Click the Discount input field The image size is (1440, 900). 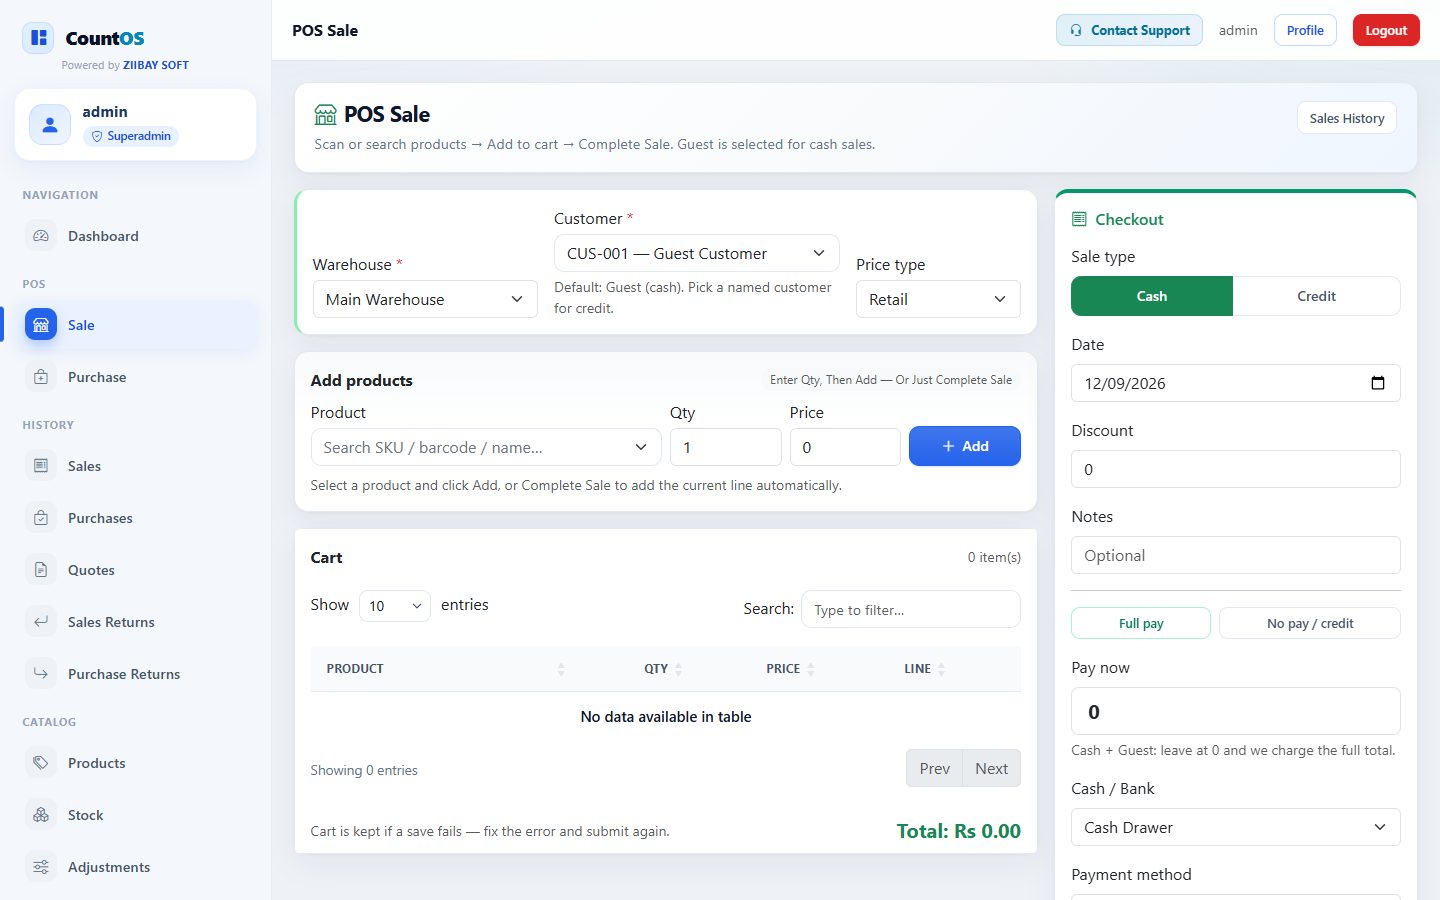tap(1236, 469)
